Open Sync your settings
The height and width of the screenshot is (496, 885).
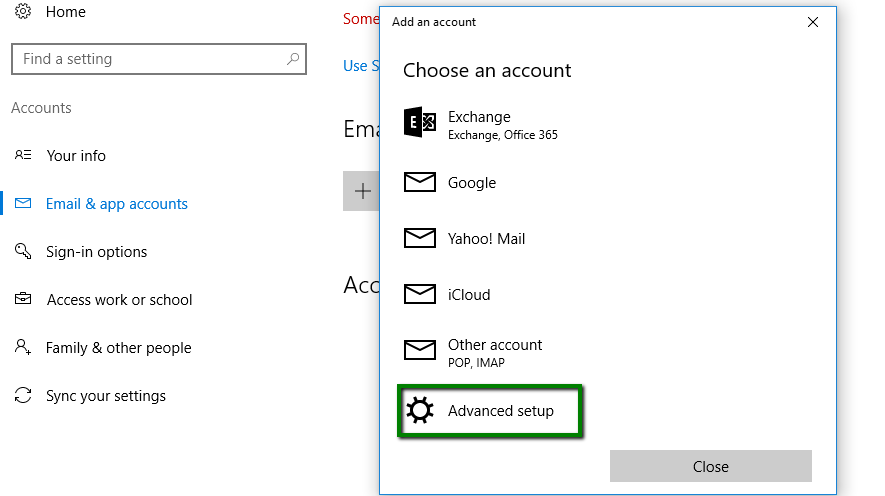point(106,396)
